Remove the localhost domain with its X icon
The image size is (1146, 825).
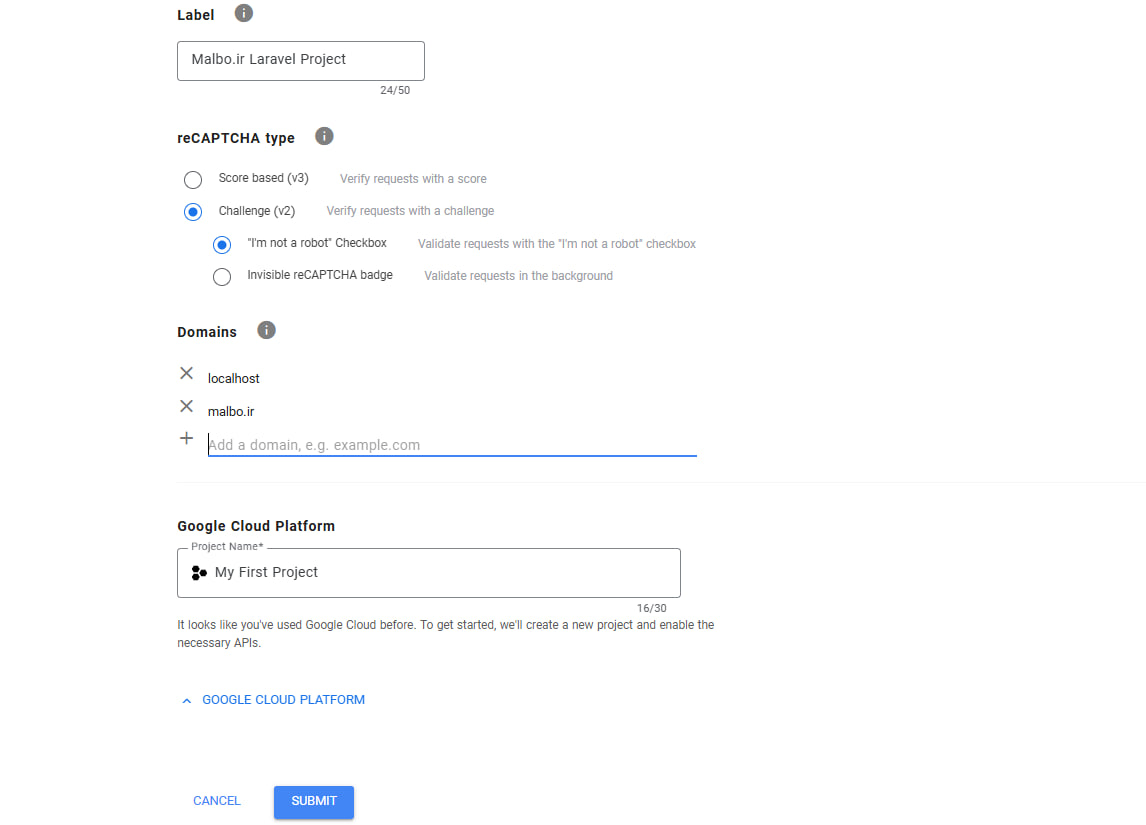point(186,373)
